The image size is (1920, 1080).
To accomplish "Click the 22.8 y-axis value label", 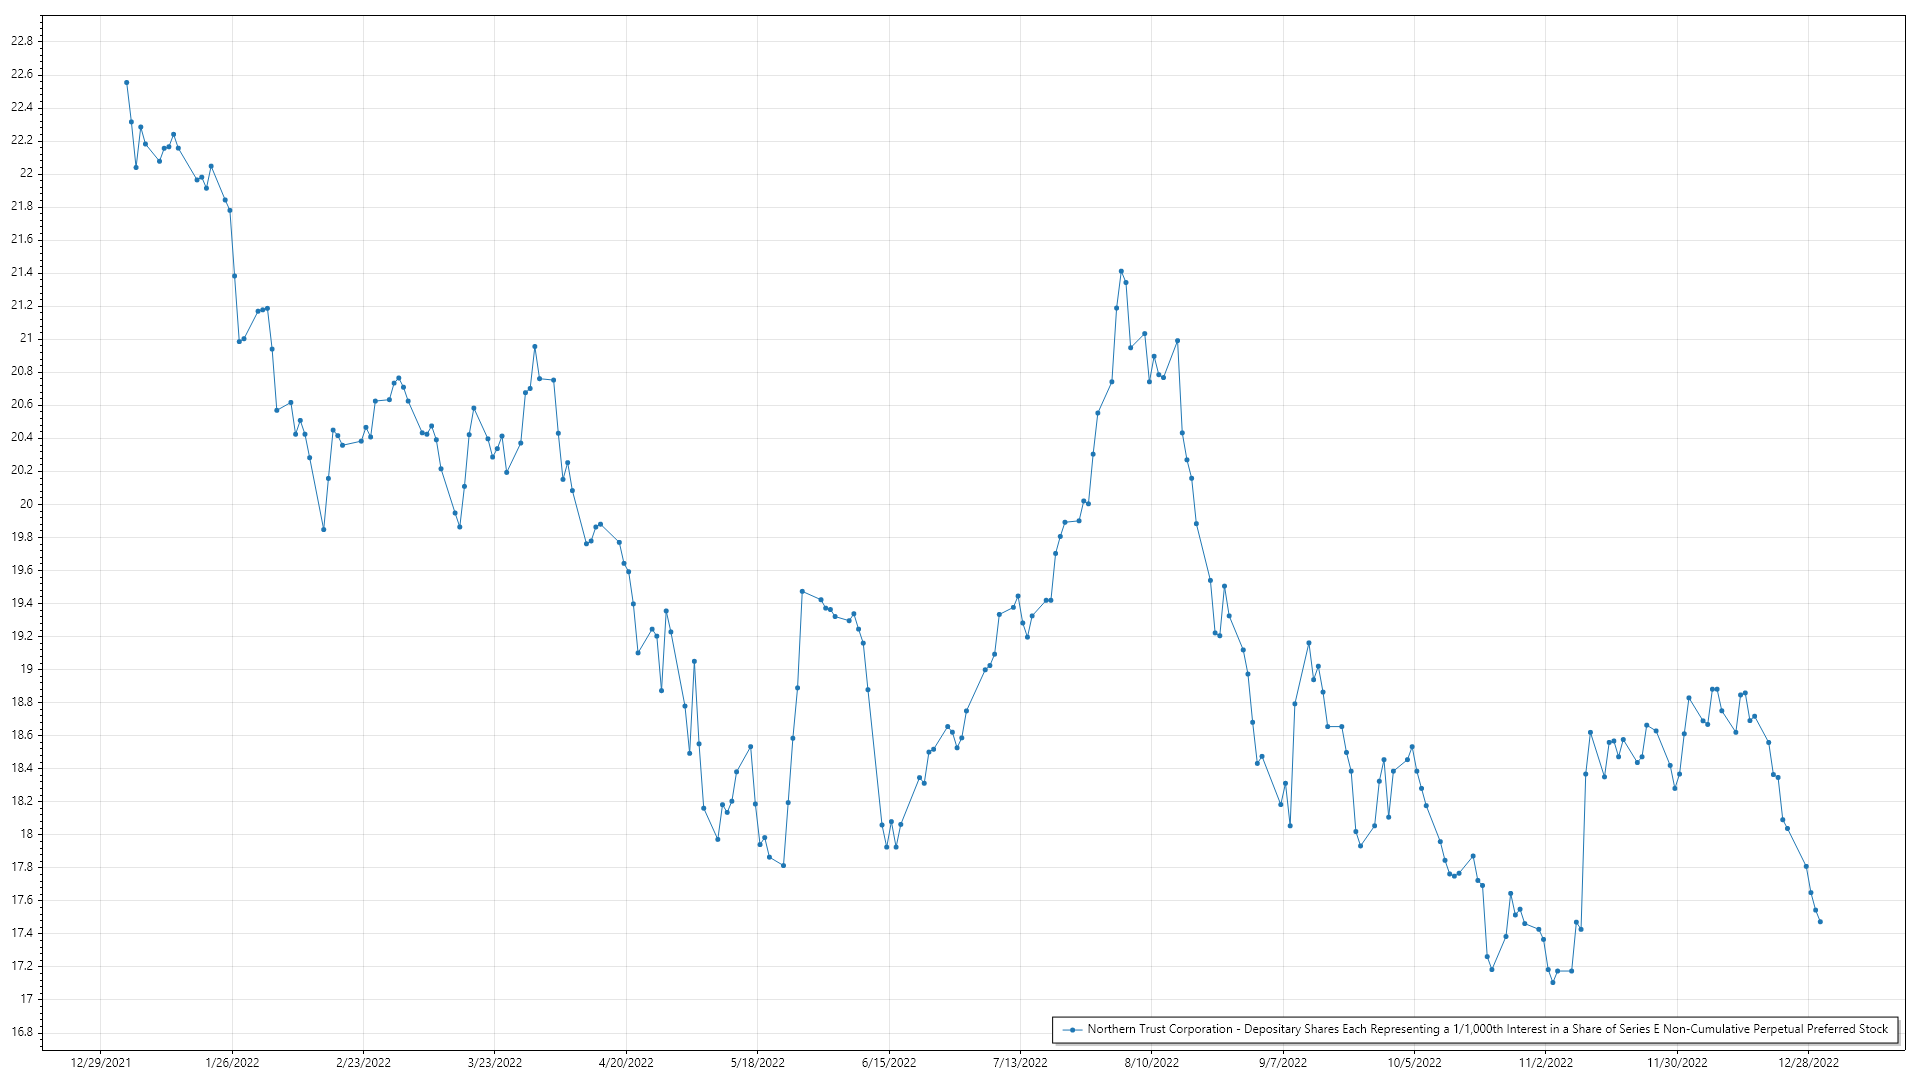I will click(x=22, y=41).
